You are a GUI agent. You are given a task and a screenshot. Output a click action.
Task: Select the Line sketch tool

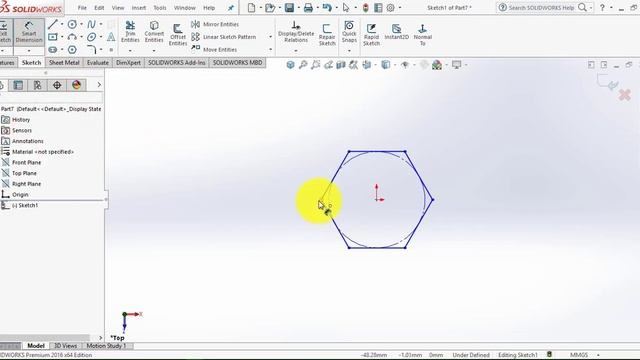pyautogui.click(x=53, y=24)
